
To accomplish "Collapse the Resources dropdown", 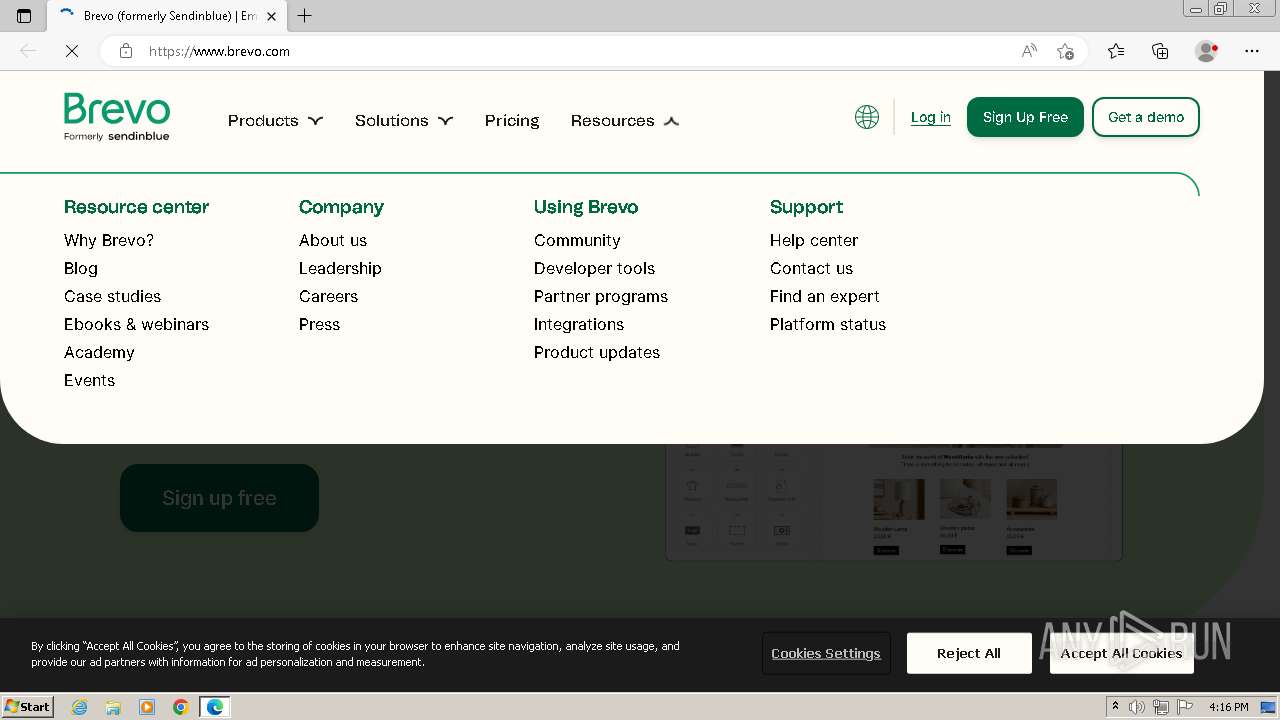I will (x=625, y=120).
